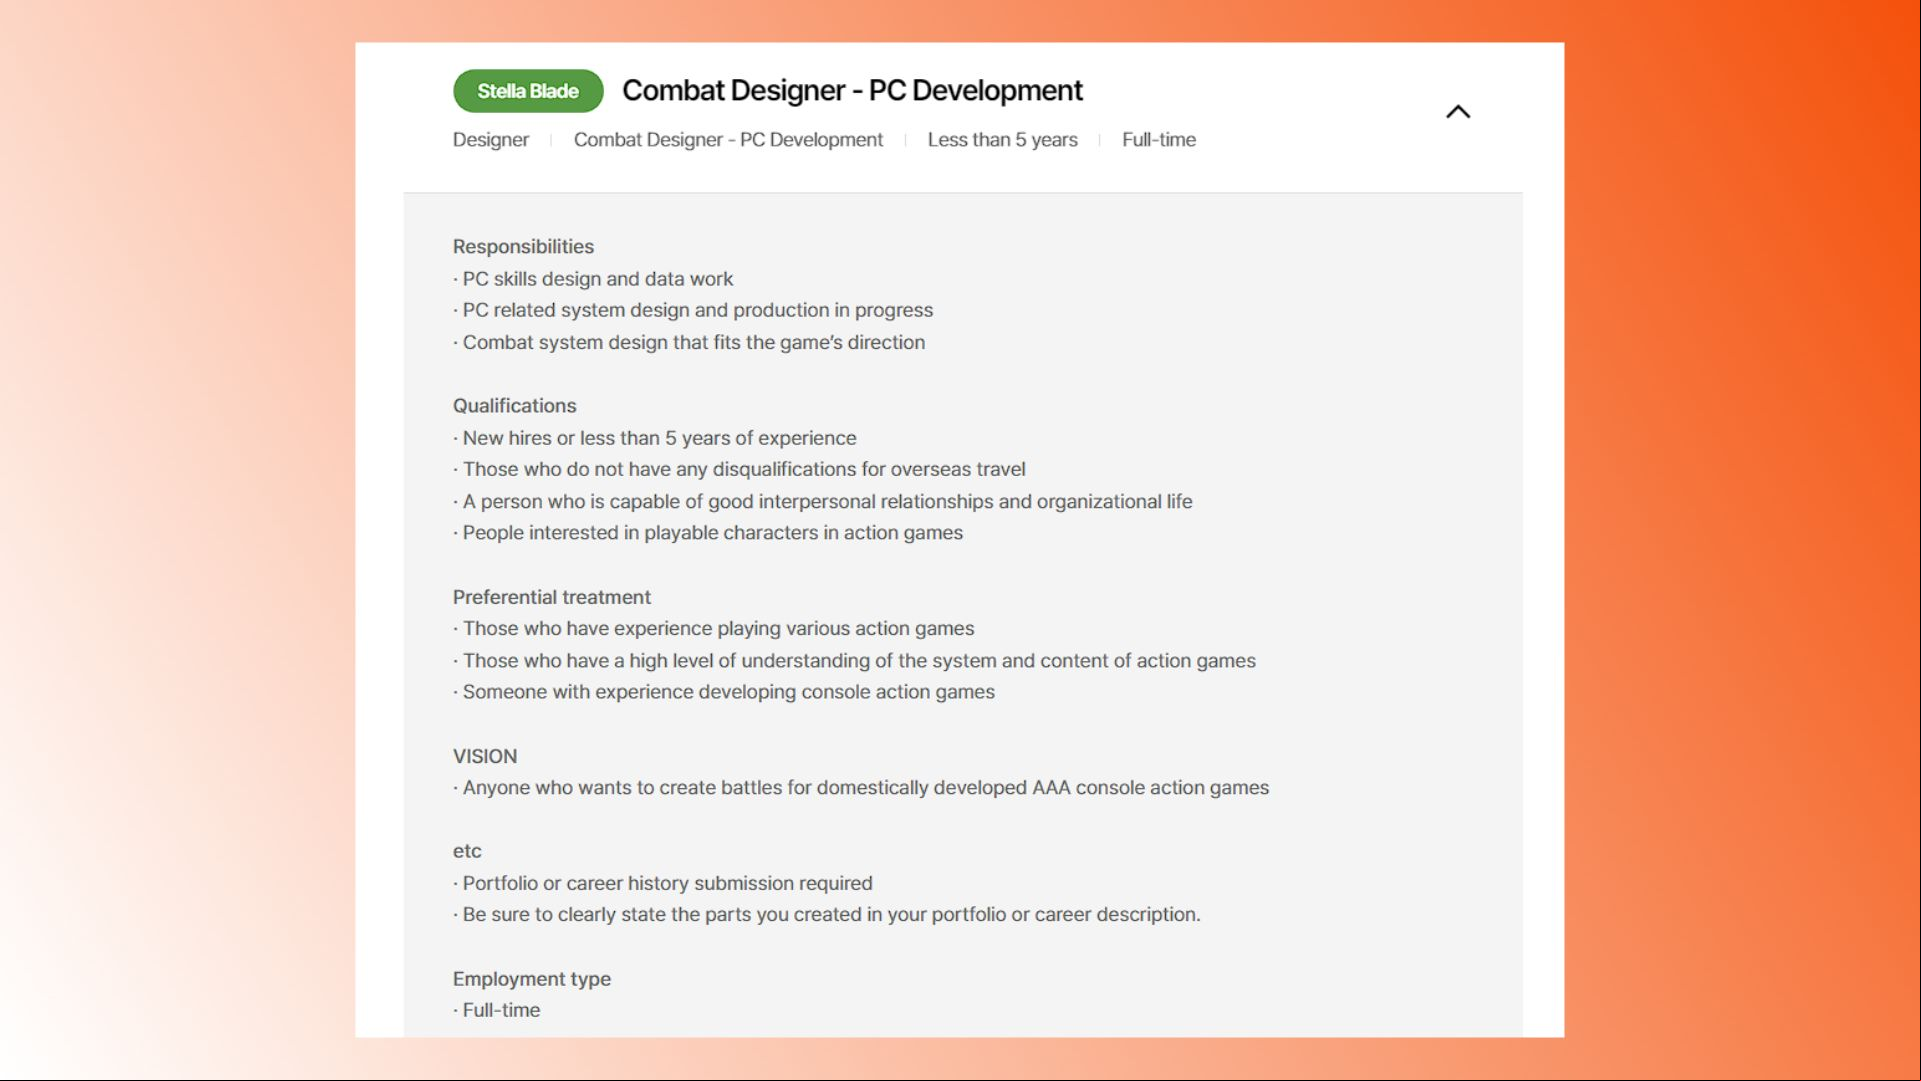This screenshot has width=1921, height=1081.
Task: Click the Qualifications heading
Action: [514, 406]
